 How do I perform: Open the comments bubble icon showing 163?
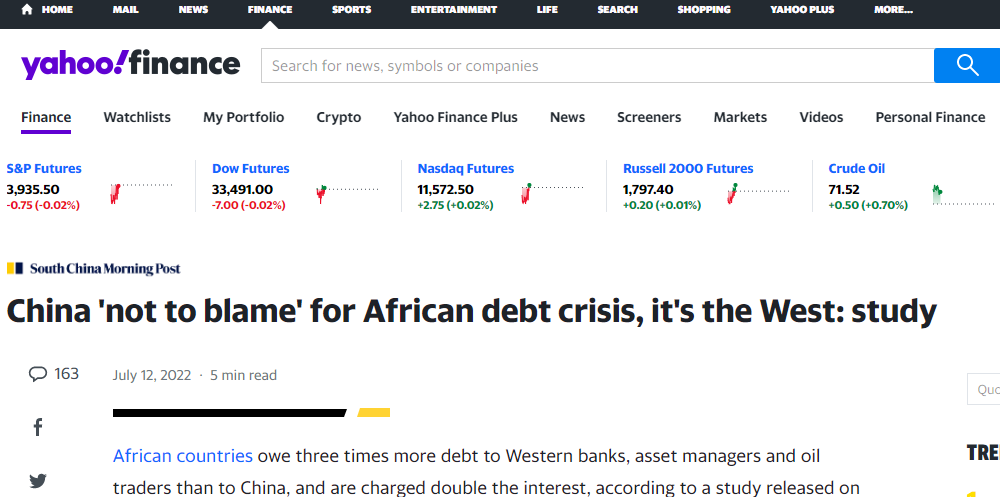(x=38, y=374)
